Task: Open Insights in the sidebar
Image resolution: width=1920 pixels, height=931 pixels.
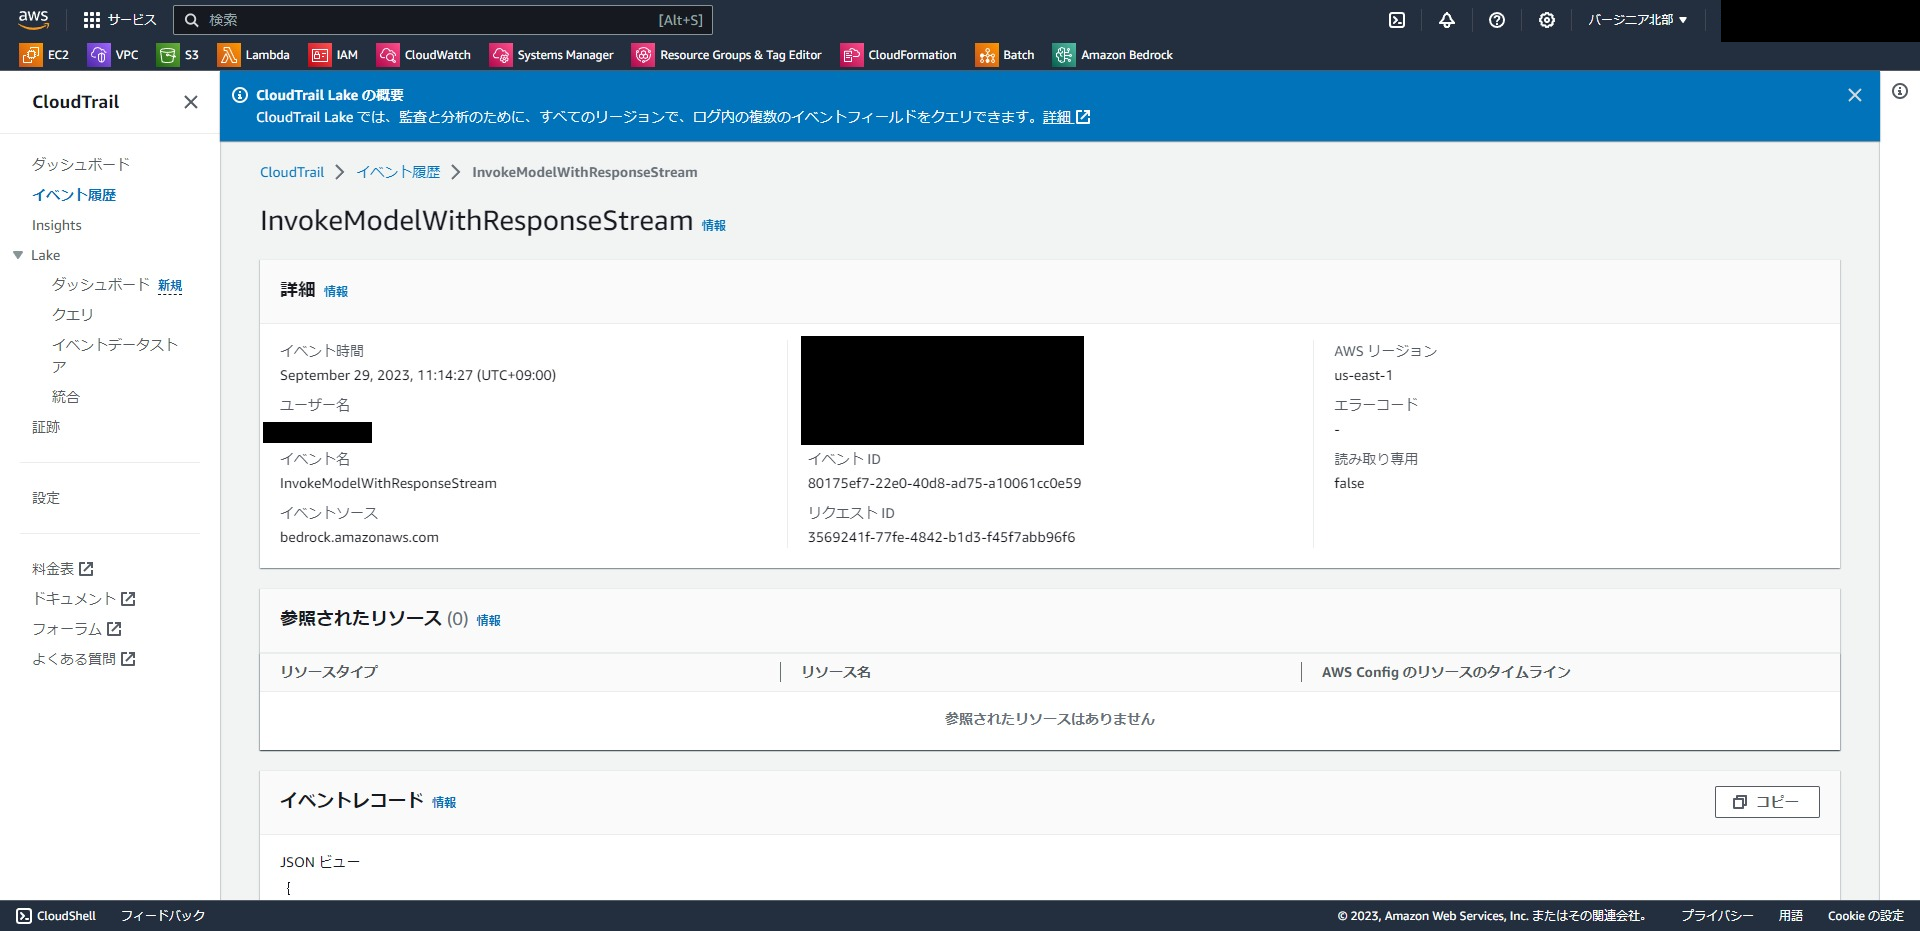Action: (57, 225)
